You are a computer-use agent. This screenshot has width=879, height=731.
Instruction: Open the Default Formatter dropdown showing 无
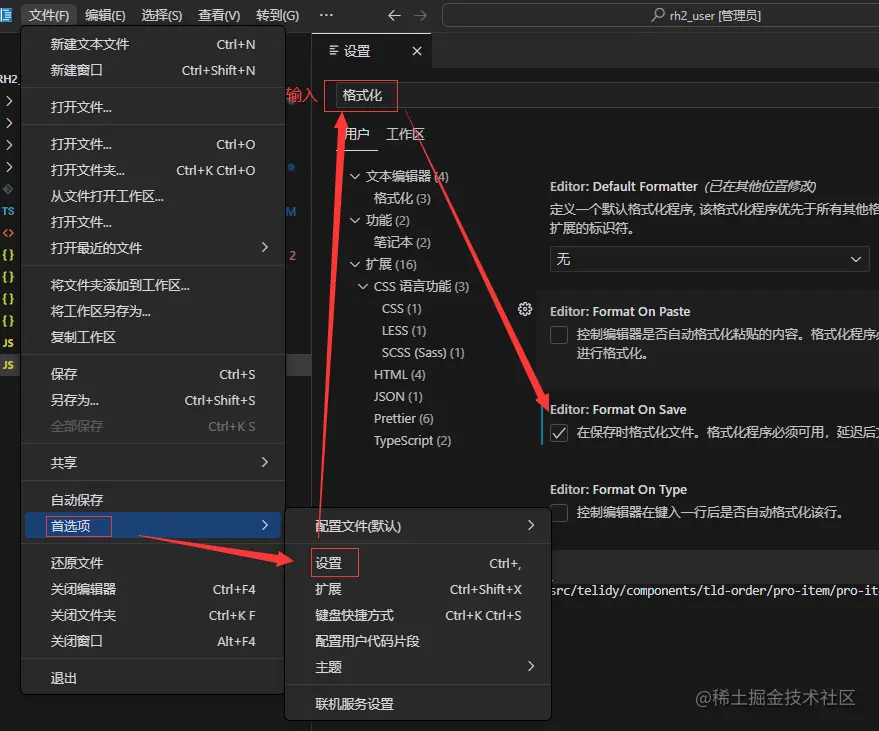point(709,259)
